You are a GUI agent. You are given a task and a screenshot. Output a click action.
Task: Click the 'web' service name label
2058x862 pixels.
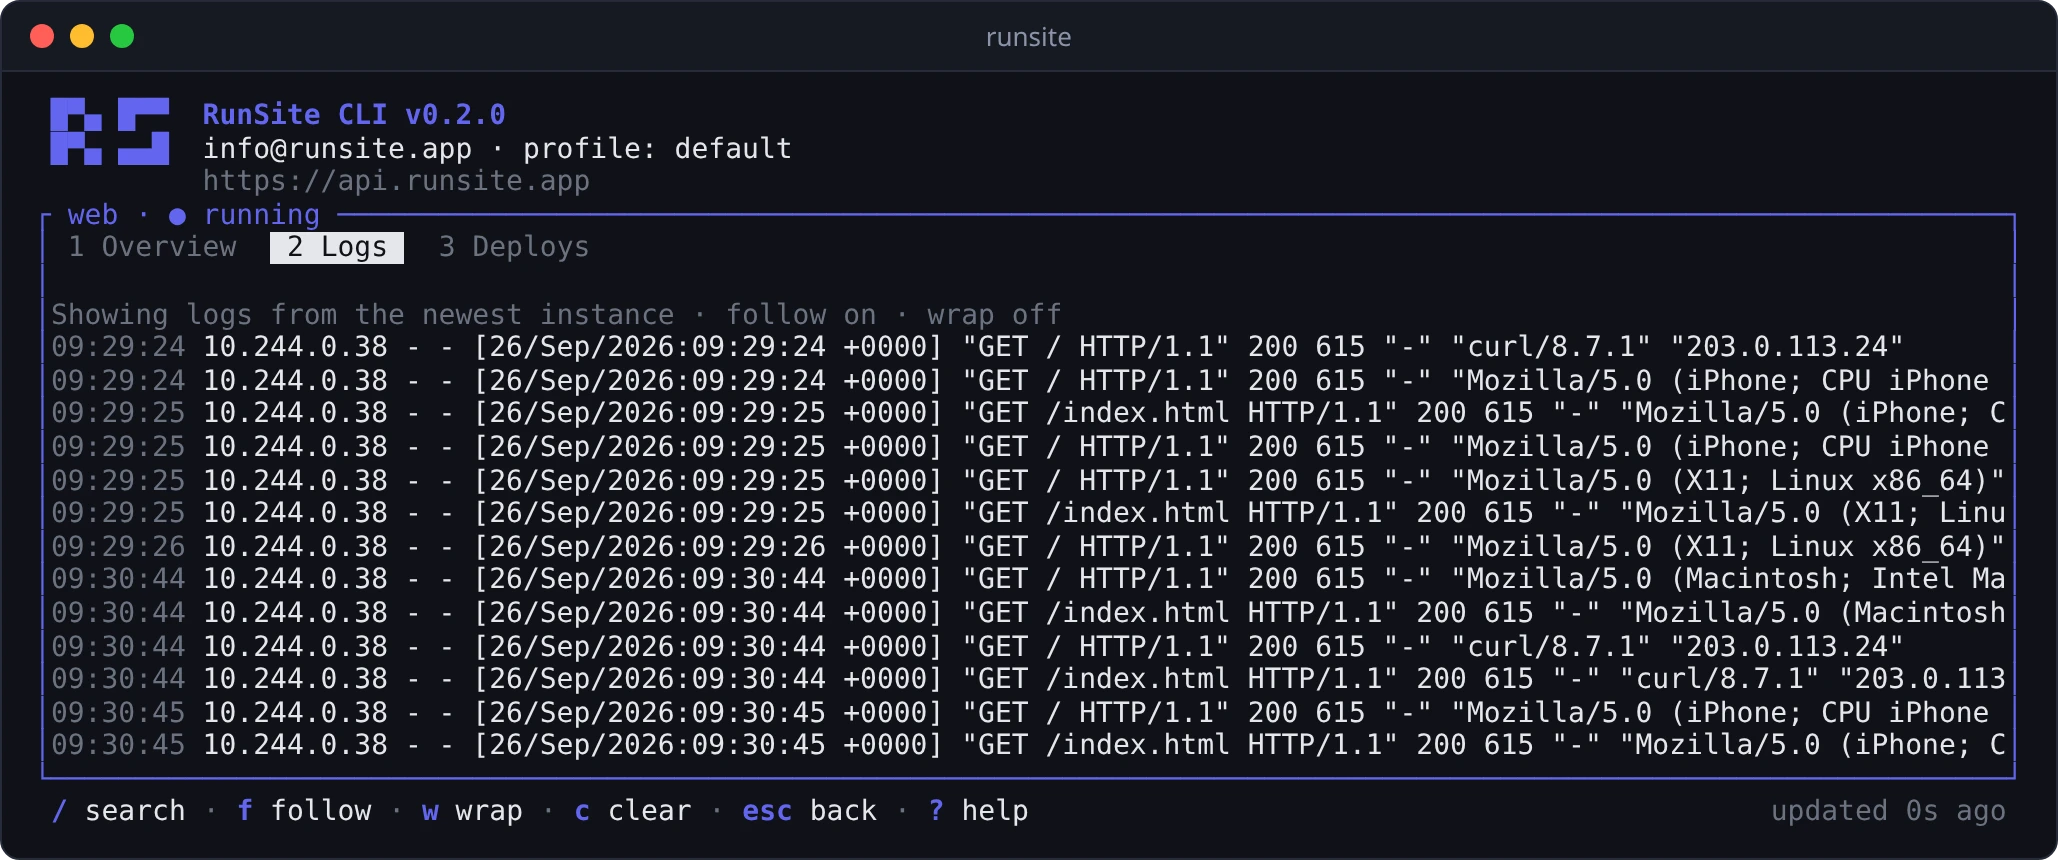(x=93, y=215)
